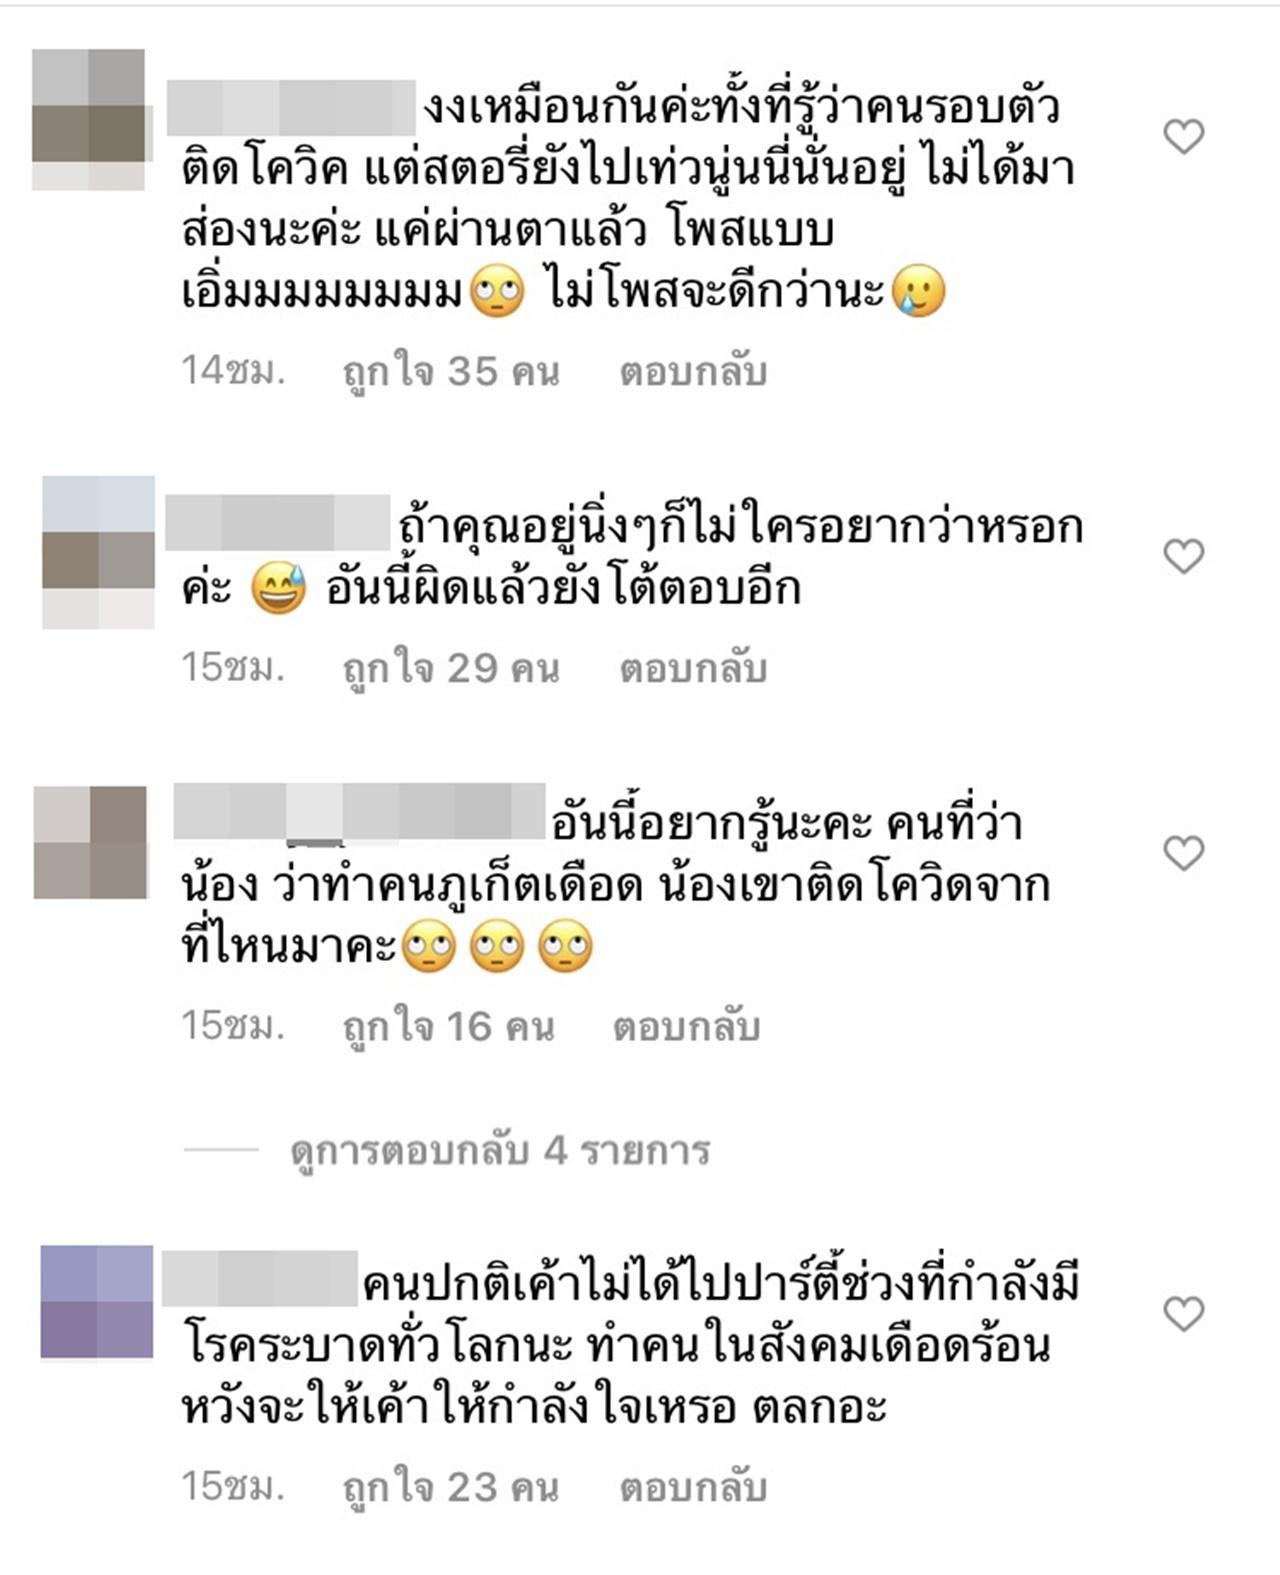Reply to the first comment via ตอบกลับ
This screenshot has width=1280, height=1575.
click(693, 372)
